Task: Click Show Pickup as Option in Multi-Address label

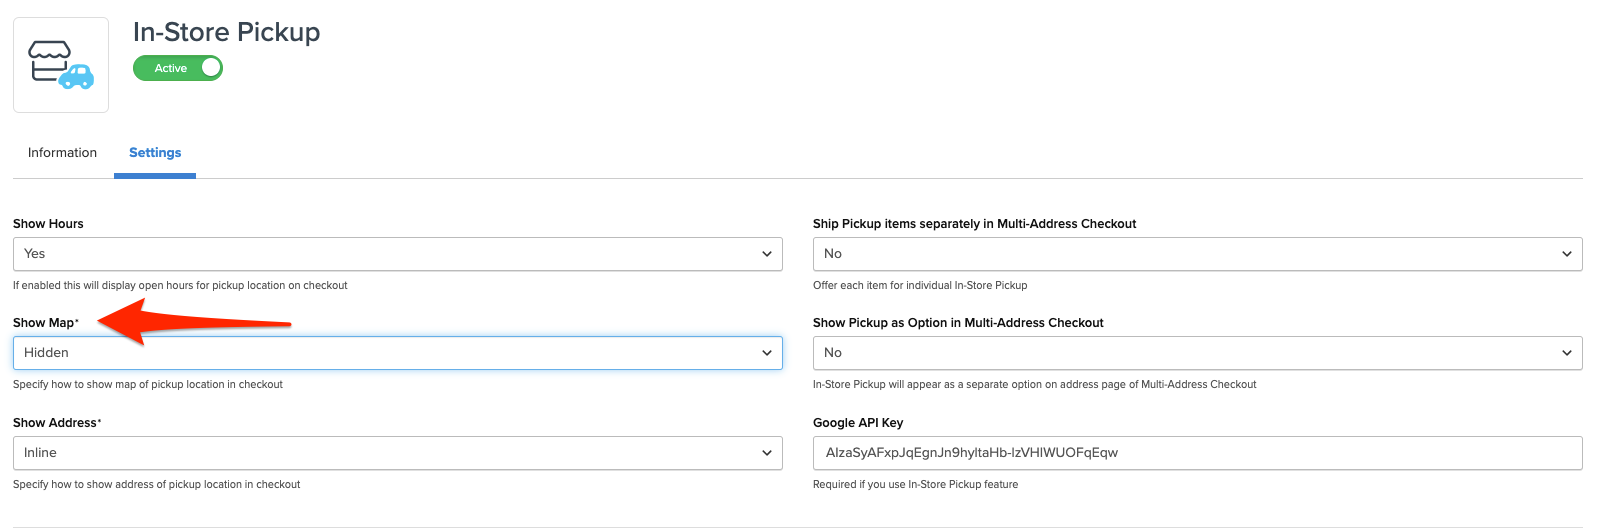Action: [958, 323]
